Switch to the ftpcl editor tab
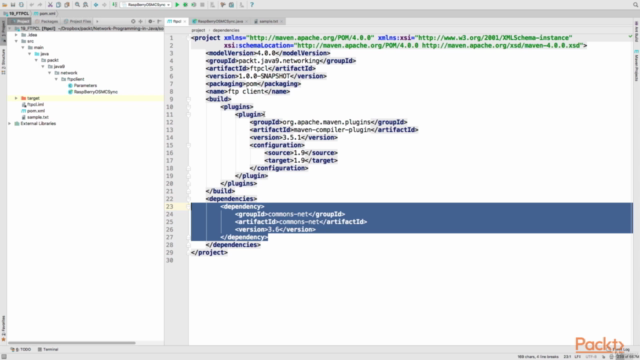 coord(175,21)
